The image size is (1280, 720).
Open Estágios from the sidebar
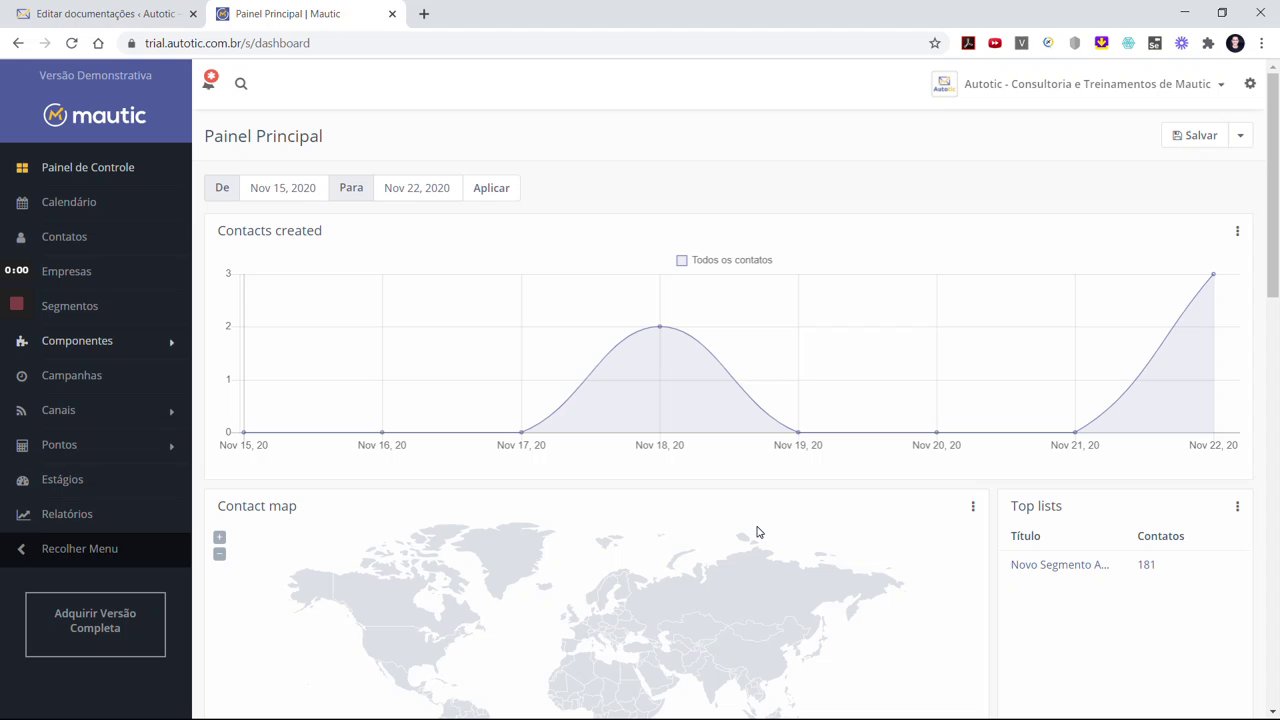point(62,479)
